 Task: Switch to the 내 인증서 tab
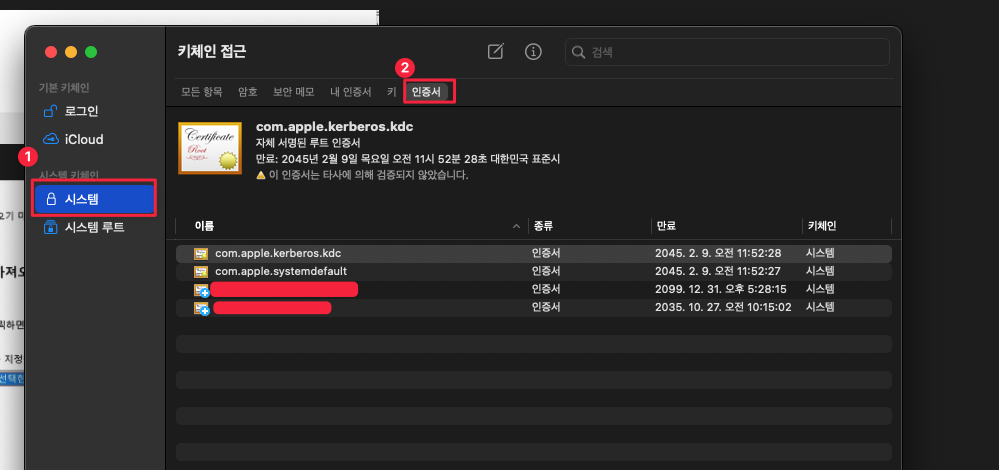[350, 92]
